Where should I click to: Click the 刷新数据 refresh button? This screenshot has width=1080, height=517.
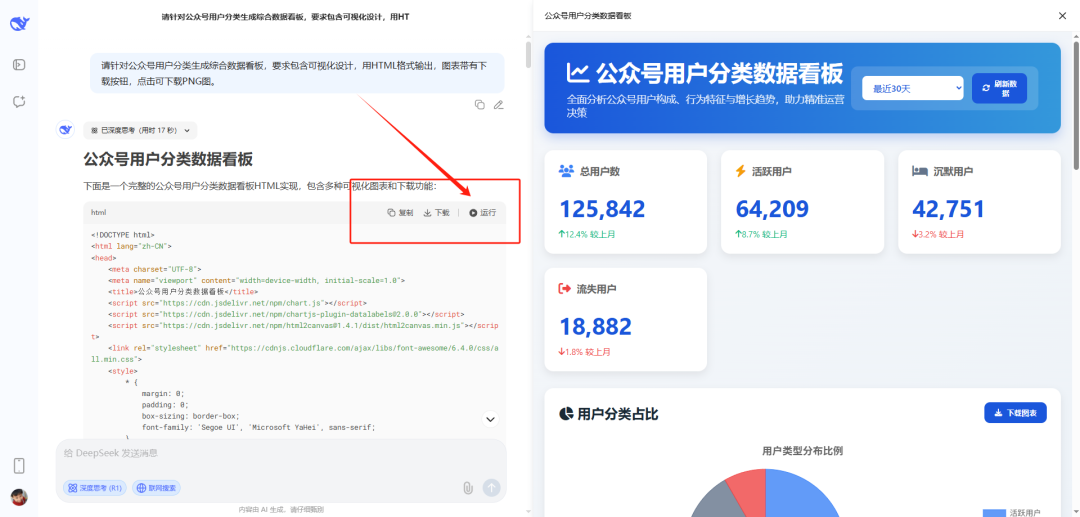(999, 88)
